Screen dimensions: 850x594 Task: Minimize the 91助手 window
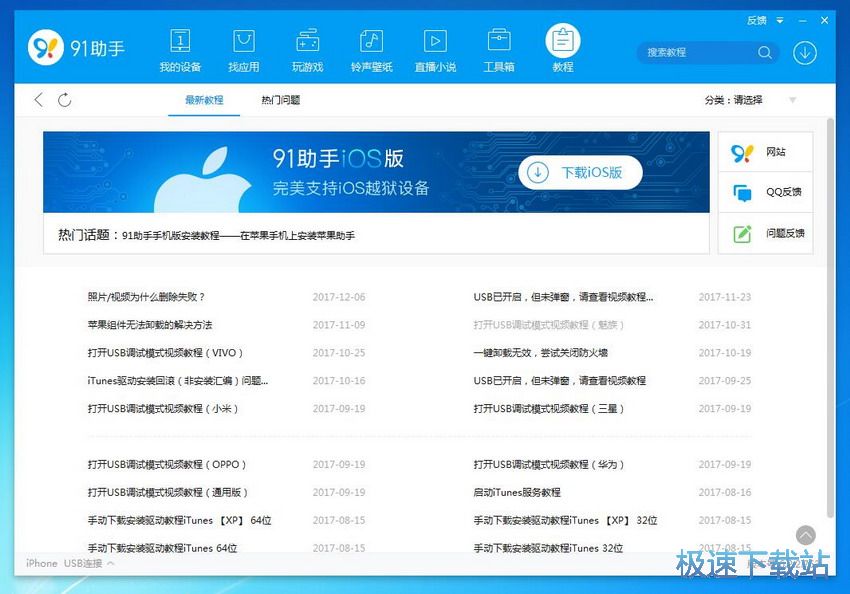[802, 21]
